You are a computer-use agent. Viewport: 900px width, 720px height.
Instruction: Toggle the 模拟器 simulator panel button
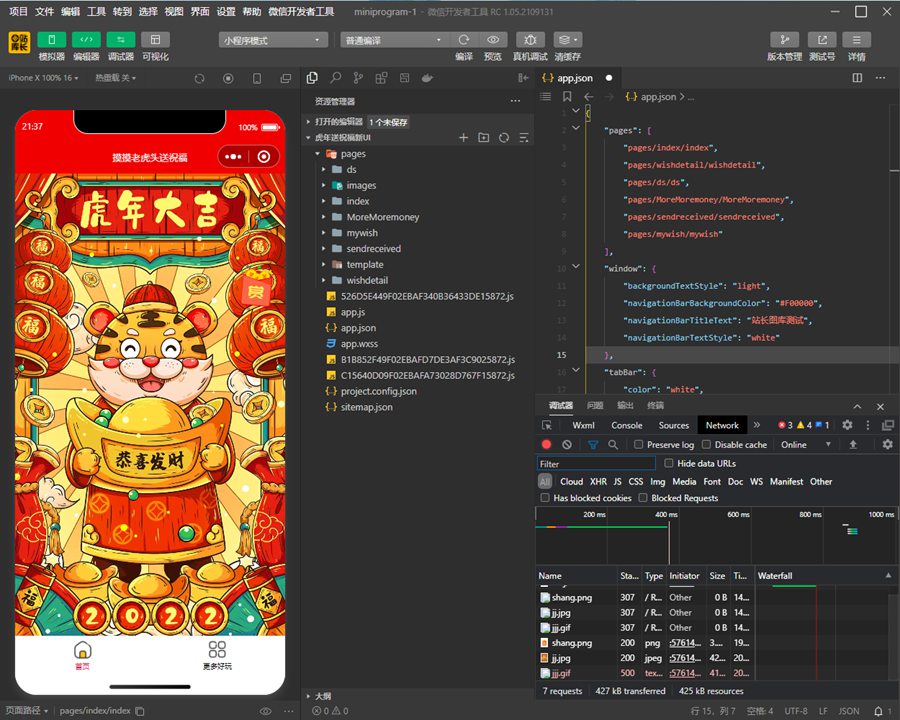pyautogui.click(x=52, y=40)
